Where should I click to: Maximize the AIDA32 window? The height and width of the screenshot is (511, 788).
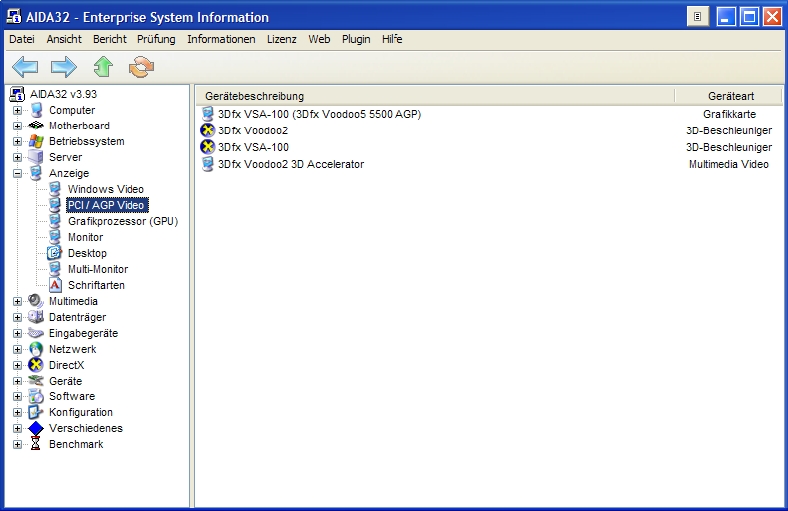749,17
